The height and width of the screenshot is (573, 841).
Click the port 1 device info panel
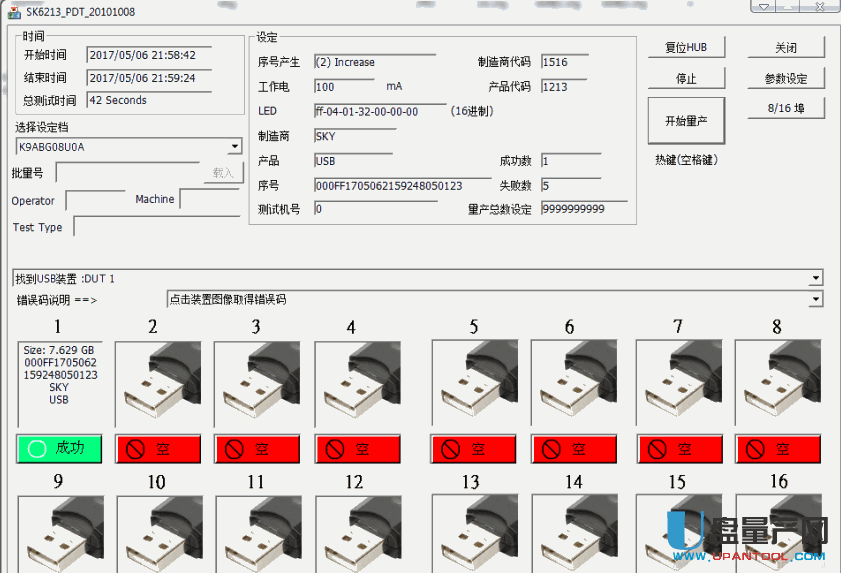[x=59, y=385]
